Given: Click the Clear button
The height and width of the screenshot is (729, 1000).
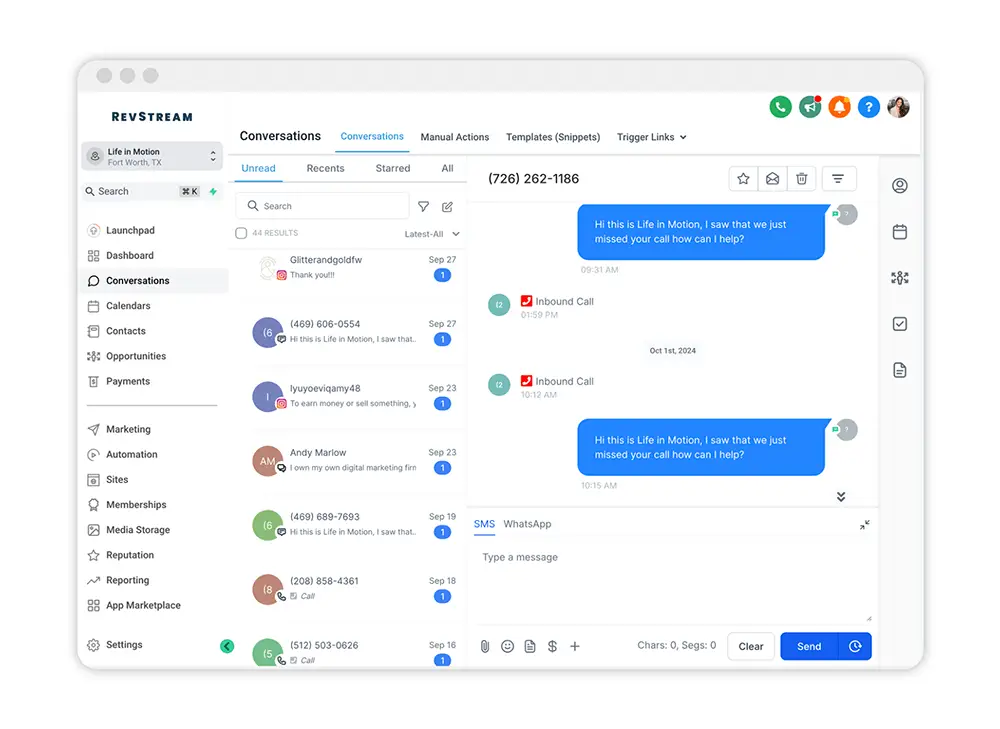Looking at the screenshot, I should (x=751, y=646).
